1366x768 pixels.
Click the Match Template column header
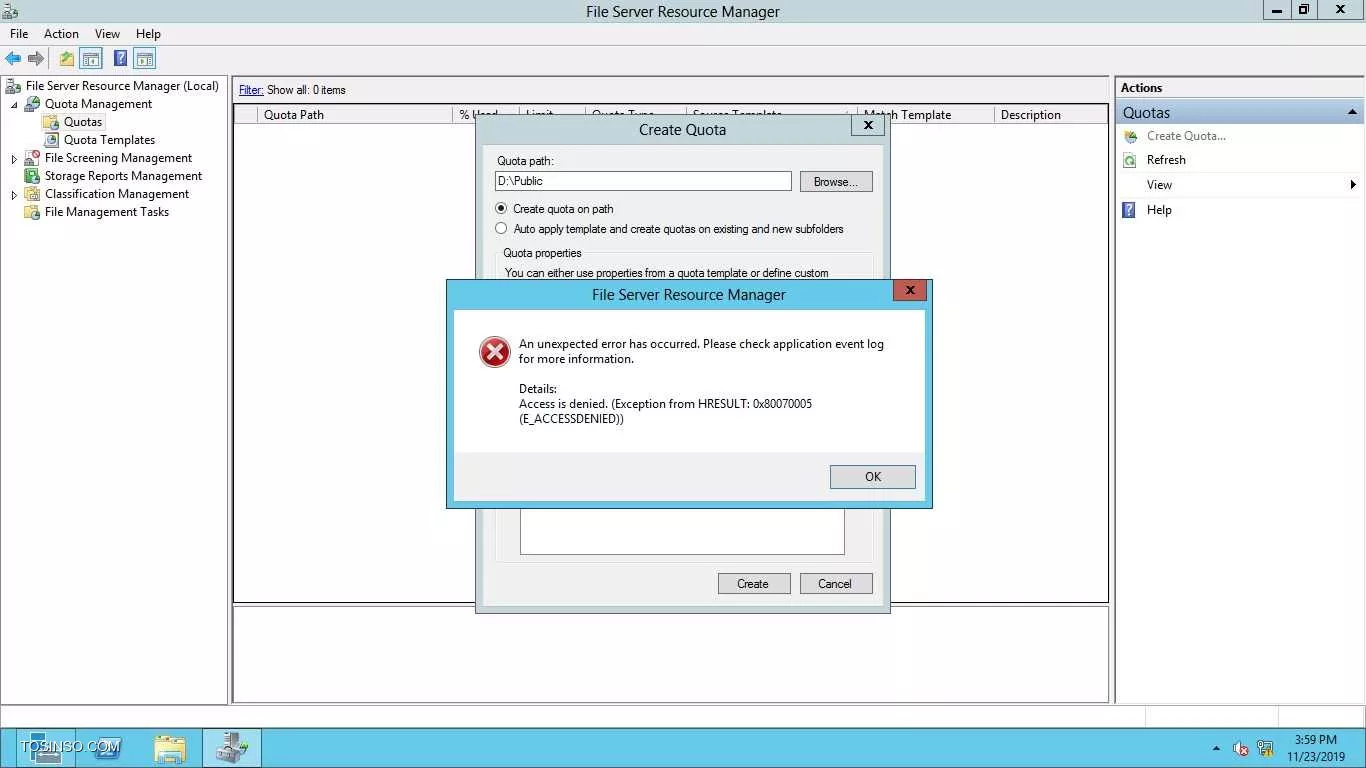click(925, 115)
